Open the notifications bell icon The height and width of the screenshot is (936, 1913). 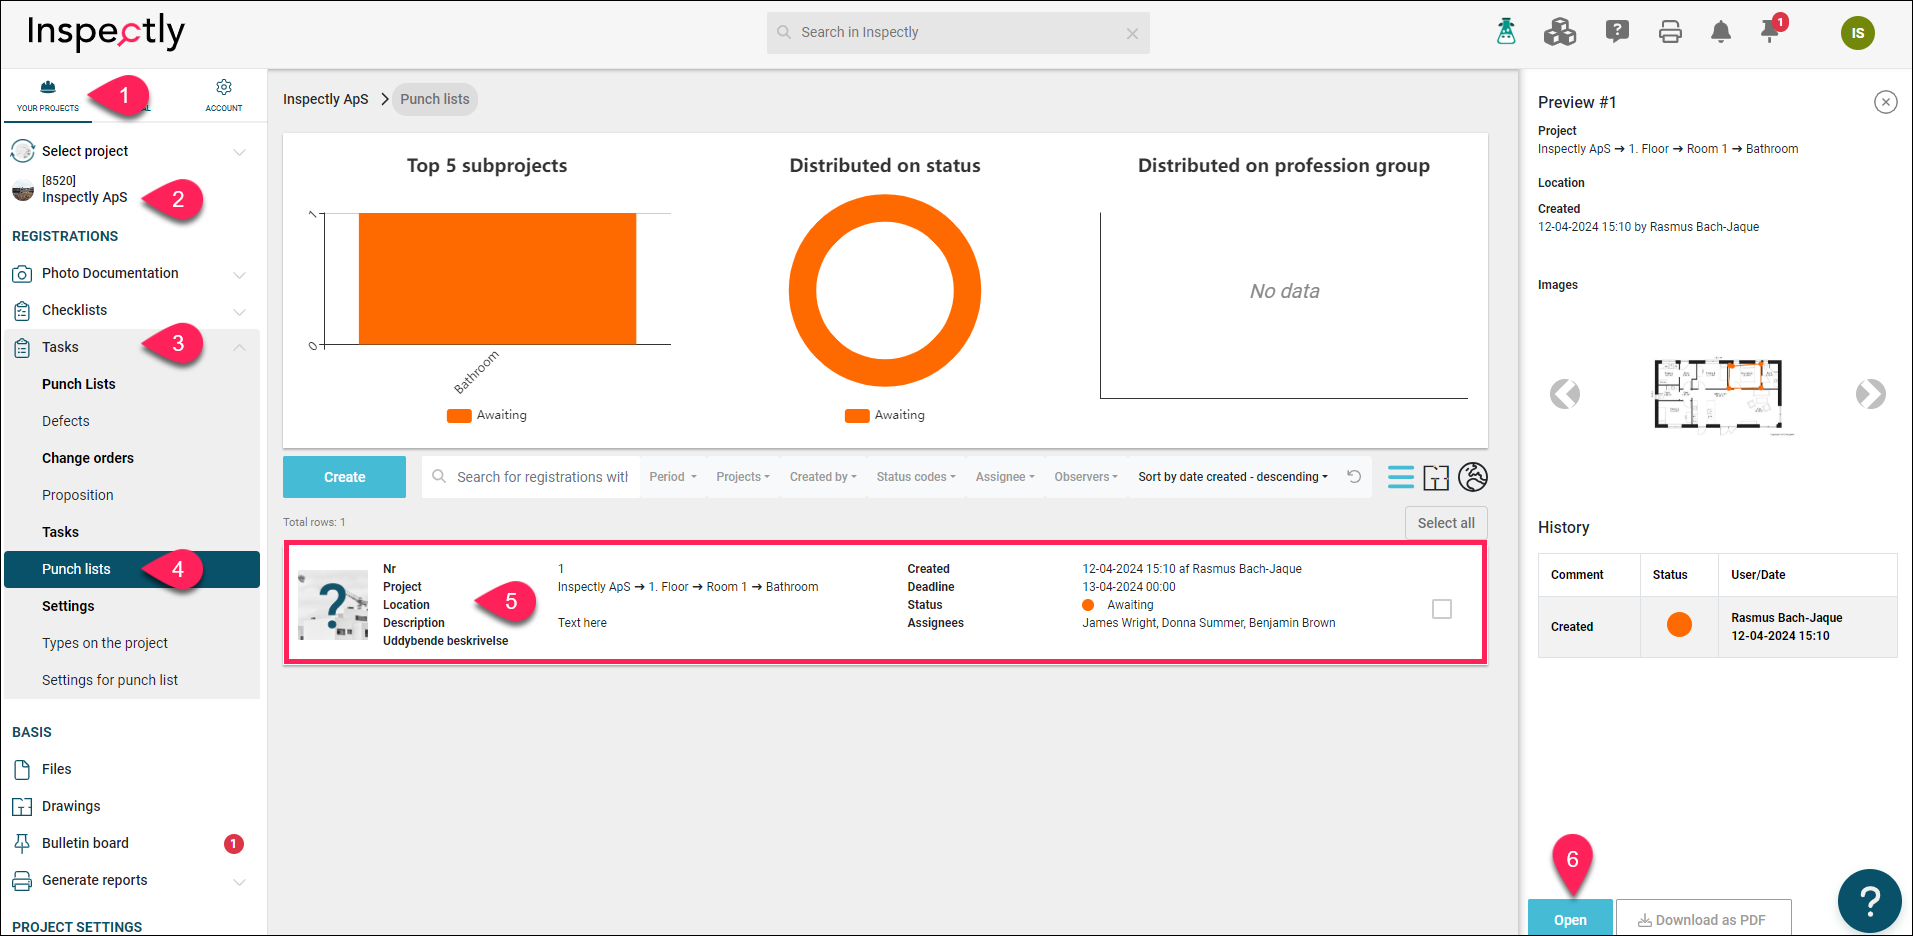[x=1721, y=33]
